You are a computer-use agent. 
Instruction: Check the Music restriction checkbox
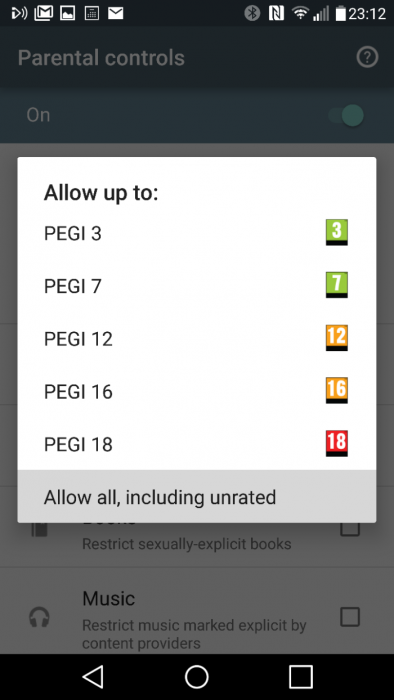tap(350, 617)
